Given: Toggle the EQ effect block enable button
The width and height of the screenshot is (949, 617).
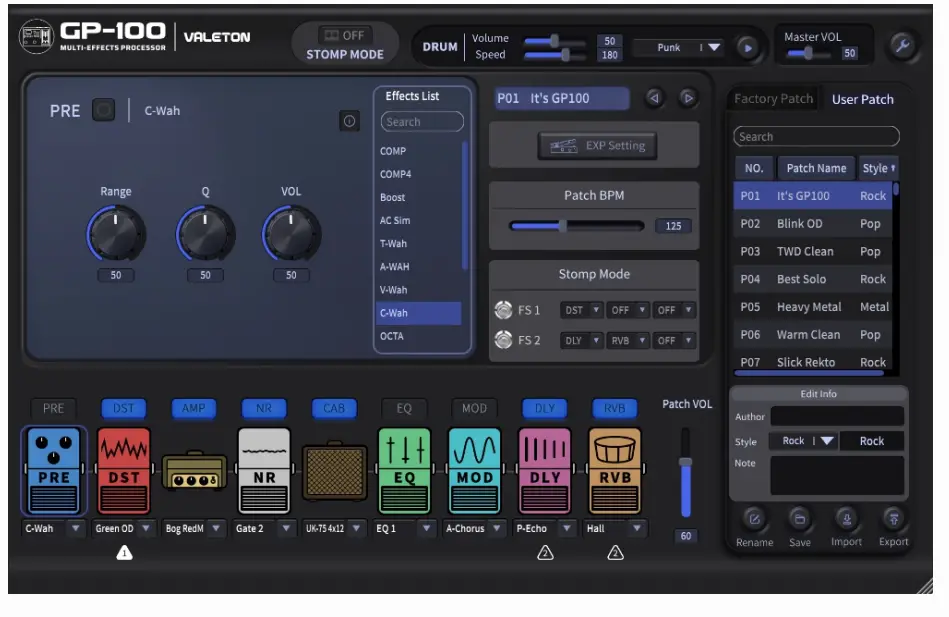Looking at the screenshot, I should coord(404,408).
